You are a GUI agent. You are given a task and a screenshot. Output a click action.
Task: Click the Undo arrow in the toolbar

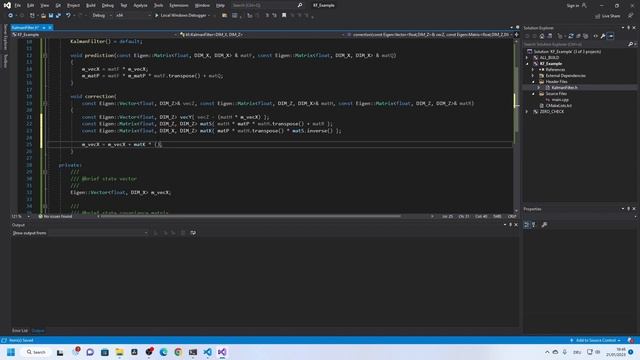68,16
